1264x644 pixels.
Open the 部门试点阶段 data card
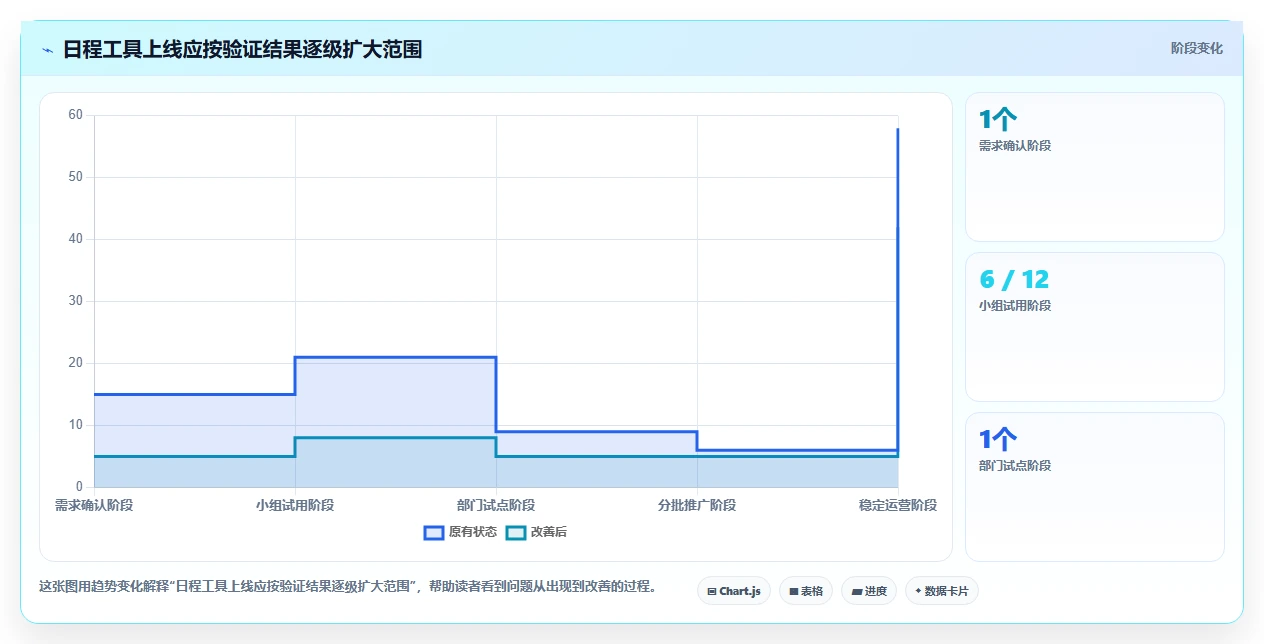(1095, 487)
